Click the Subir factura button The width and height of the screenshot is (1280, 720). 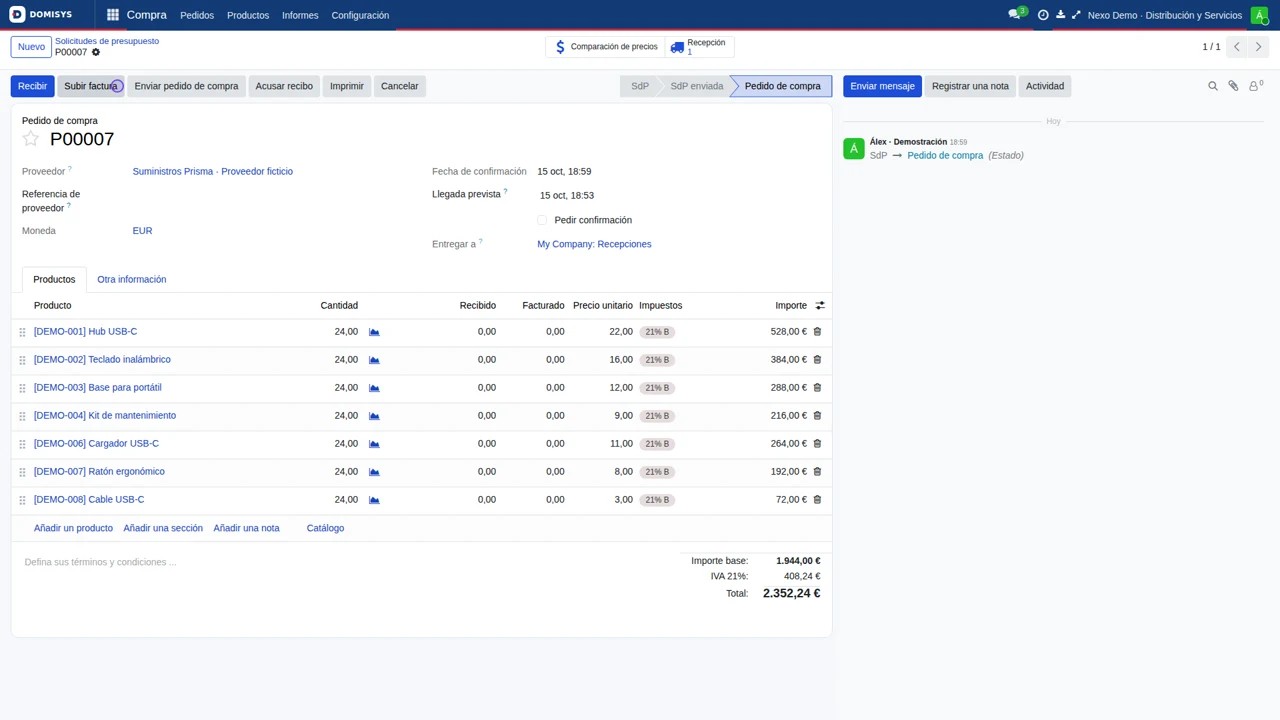(91, 86)
